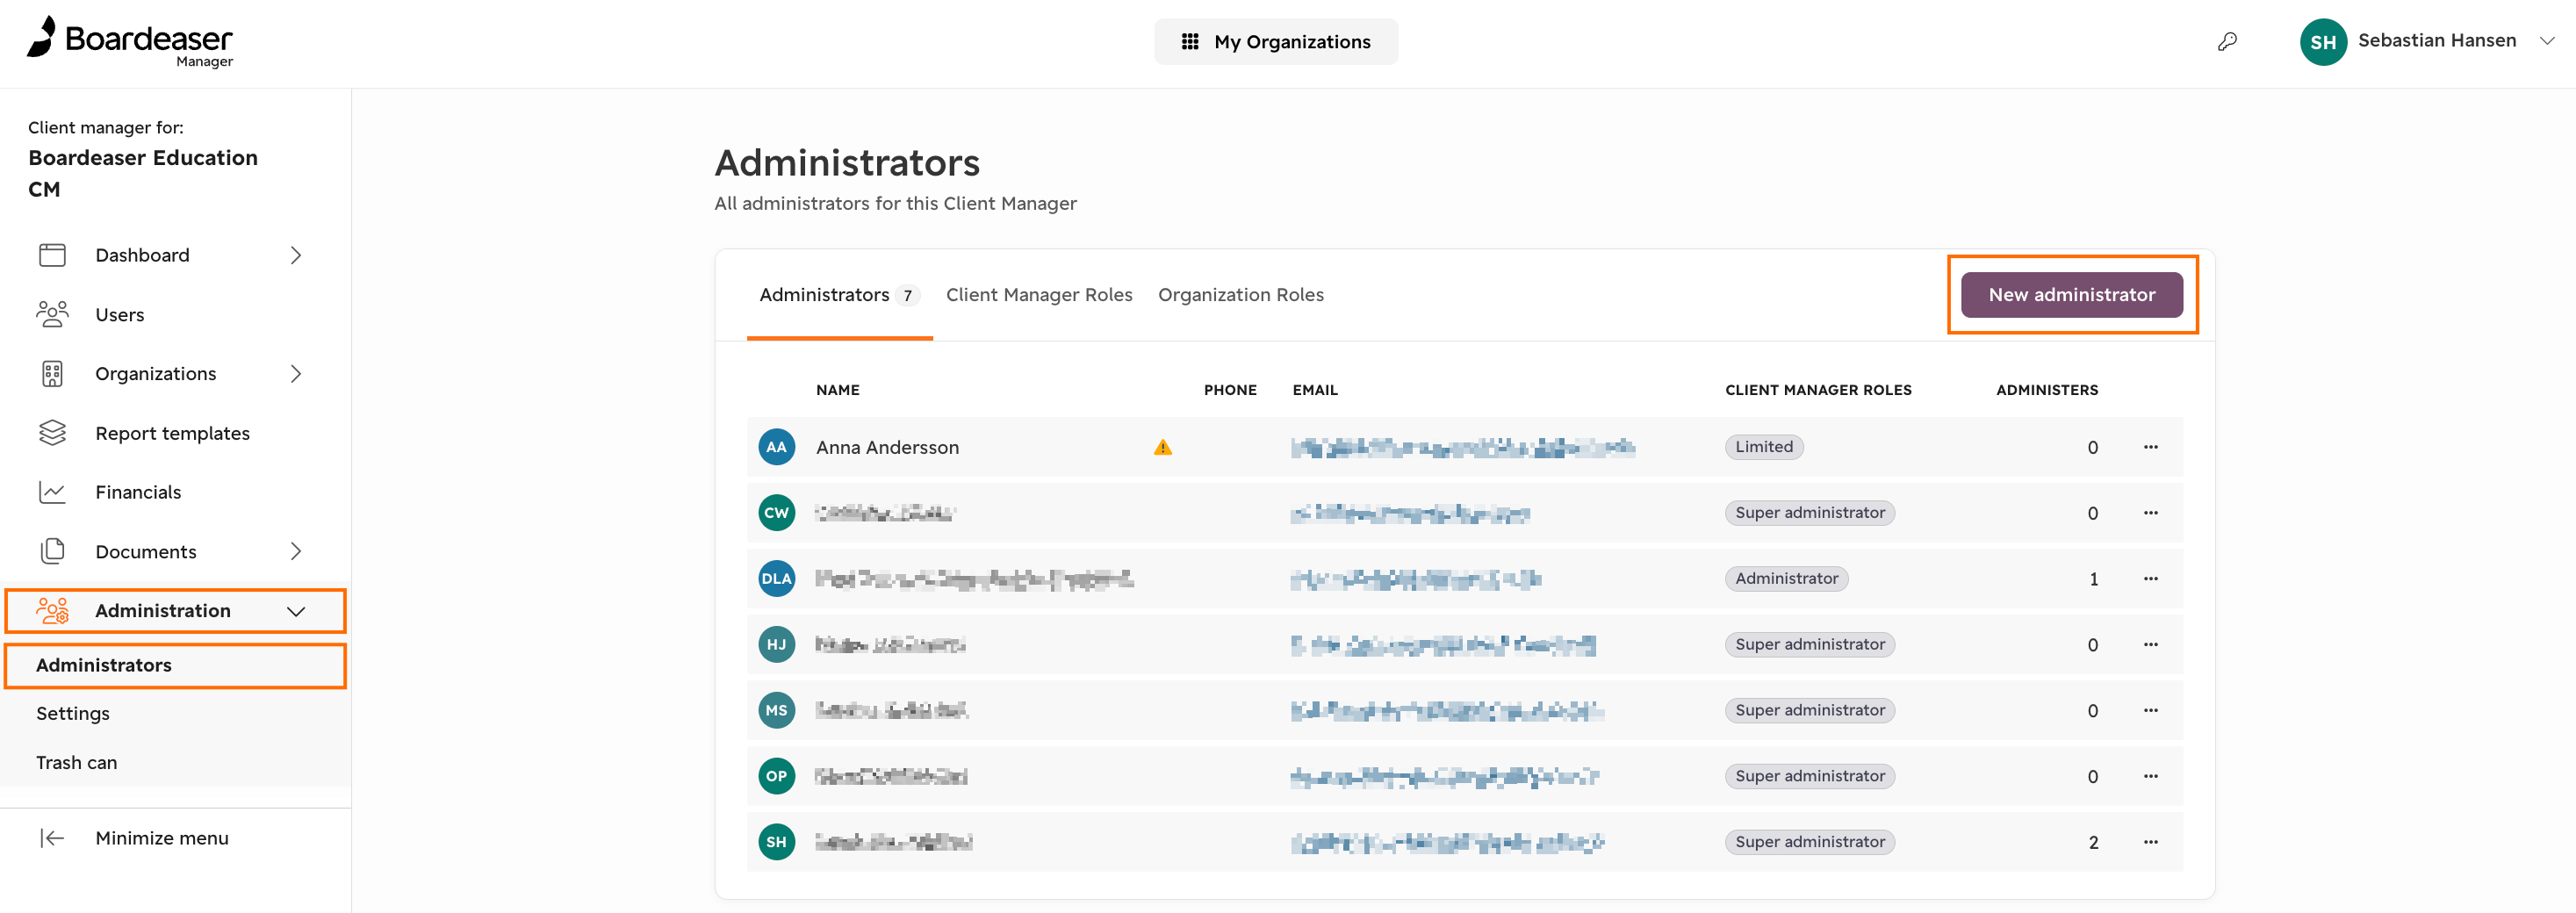This screenshot has width=2576, height=913.
Task: Click the administers count 2 in SH row
Action: [x=2093, y=842]
